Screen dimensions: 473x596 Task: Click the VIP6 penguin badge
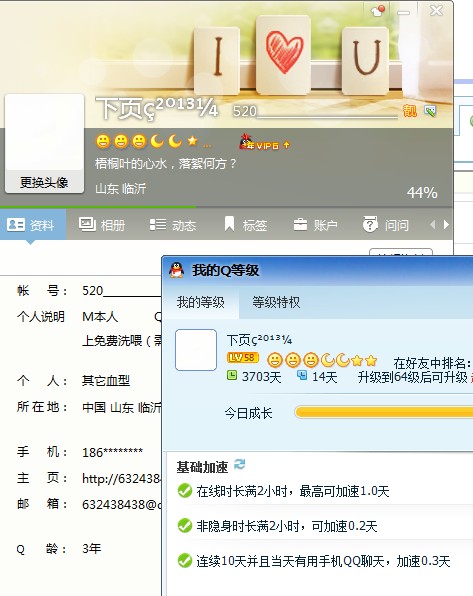(264, 143)
